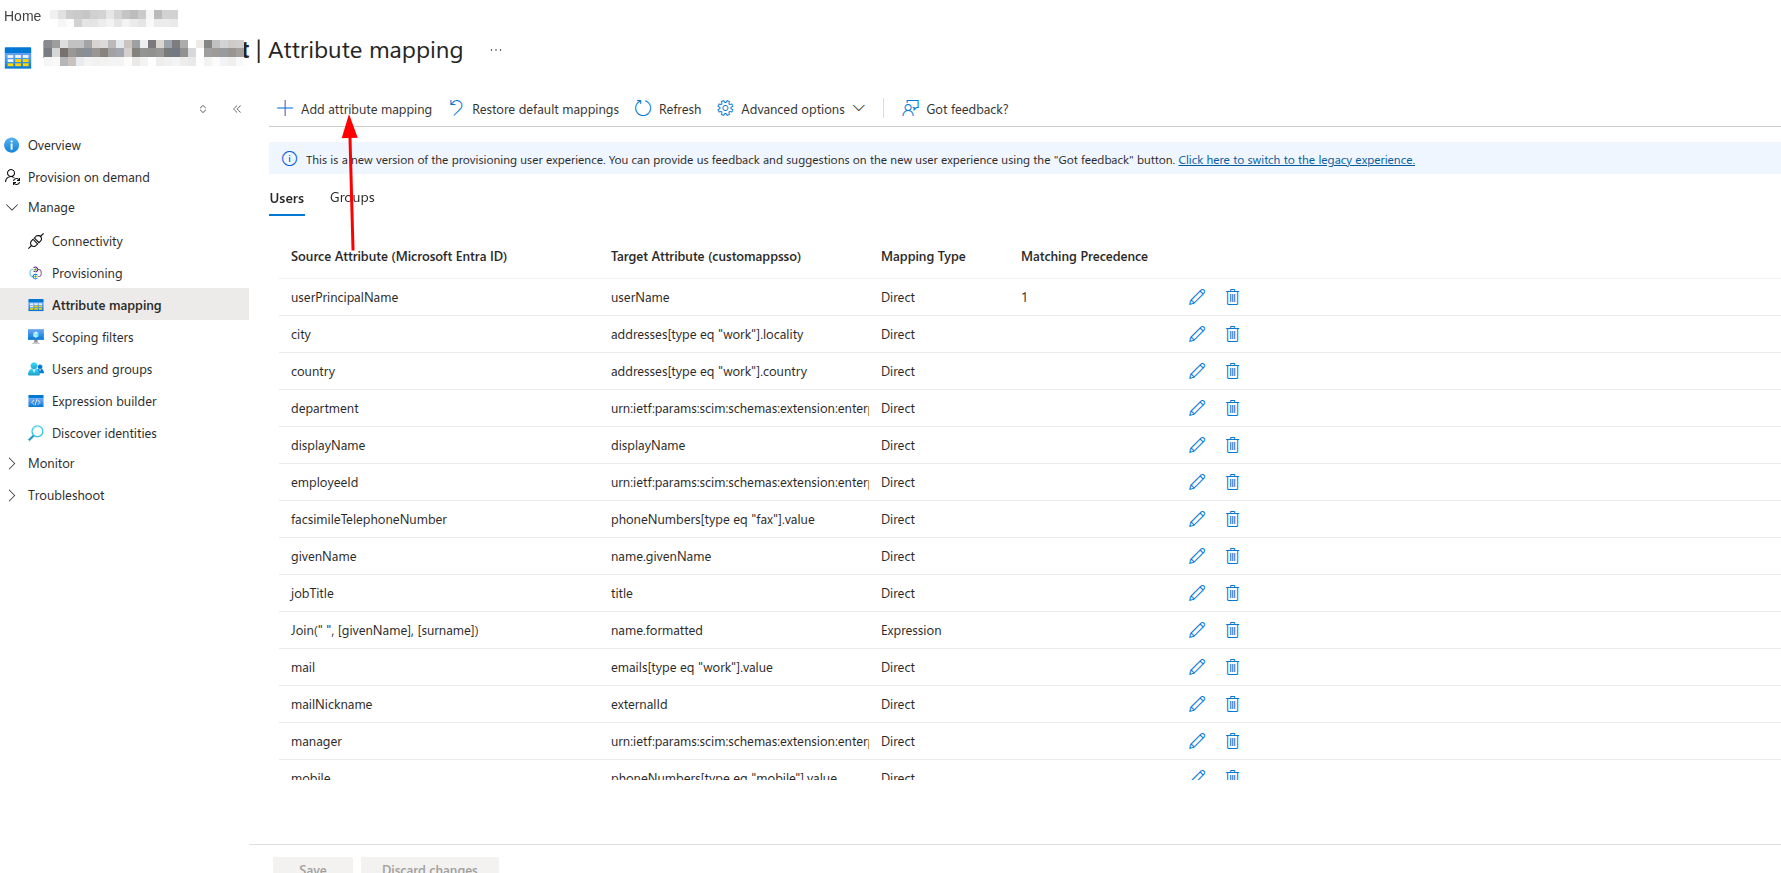
Task: Collapse the sidebar with double-chevron icon
Action: click(237, 109)
